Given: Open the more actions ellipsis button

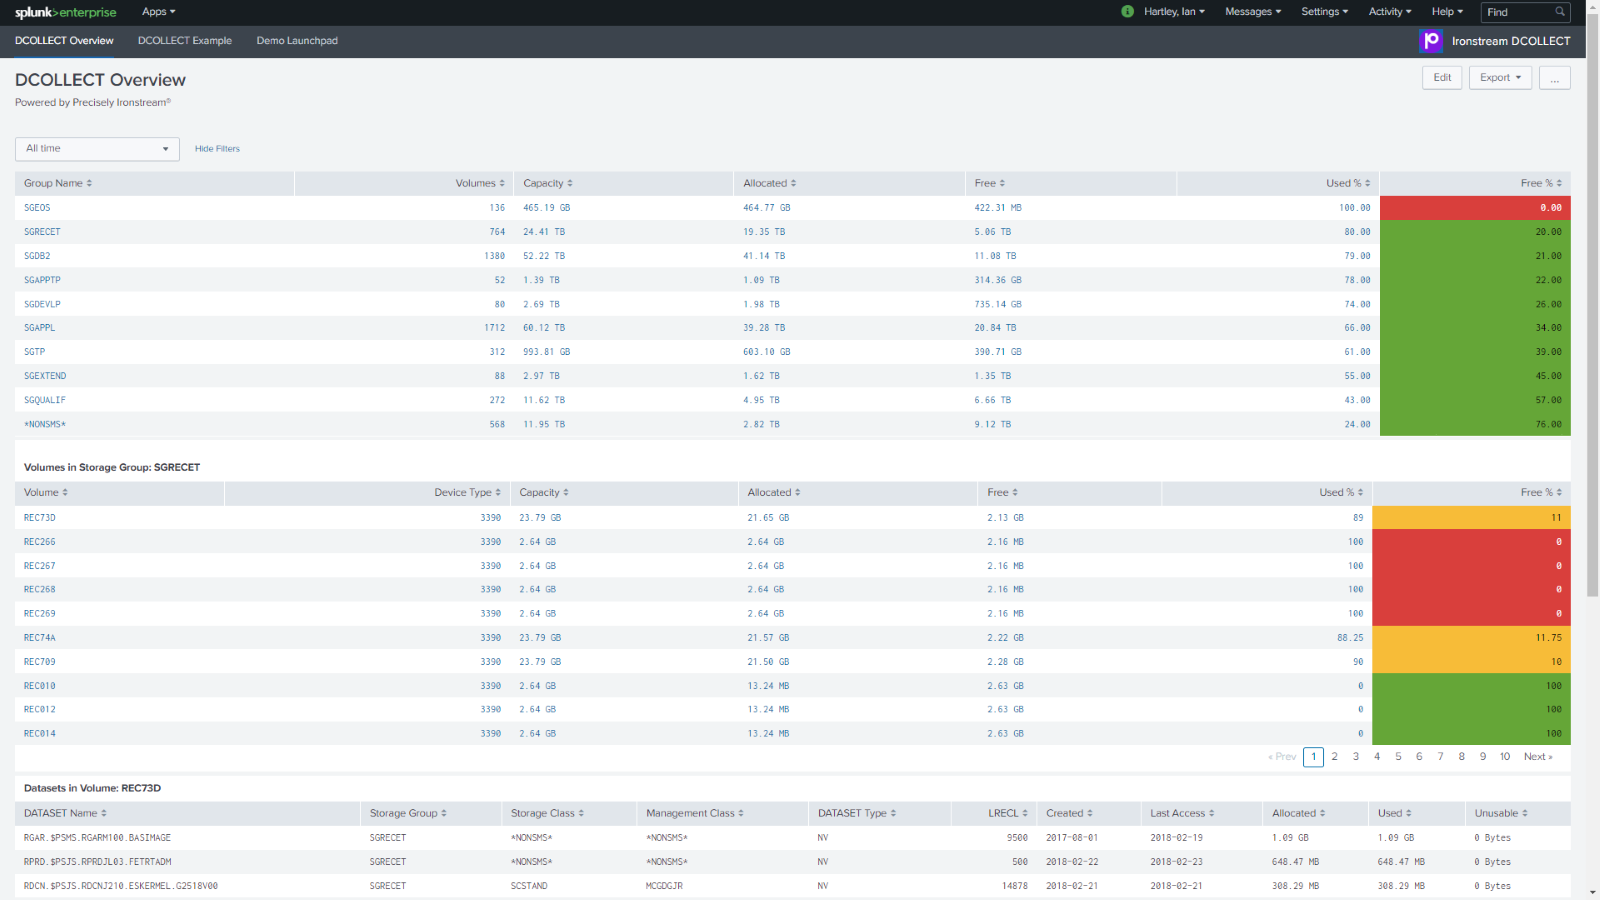Looking at the screenshot, I should (1555, 78).
